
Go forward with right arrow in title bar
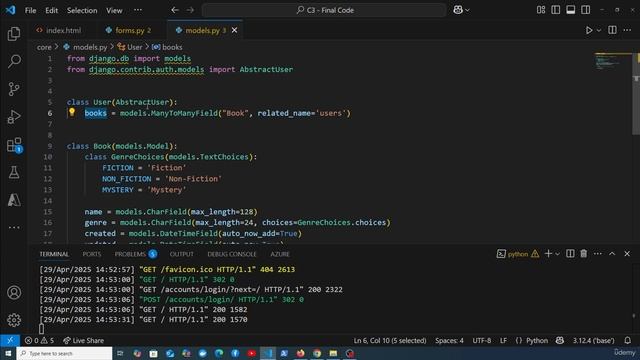click(x=190, y=10)
